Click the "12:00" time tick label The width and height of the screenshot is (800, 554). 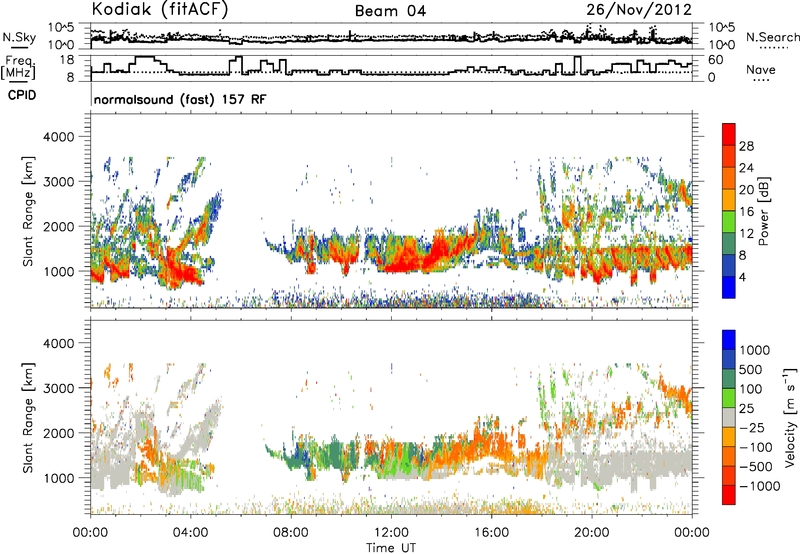point(391,533)
